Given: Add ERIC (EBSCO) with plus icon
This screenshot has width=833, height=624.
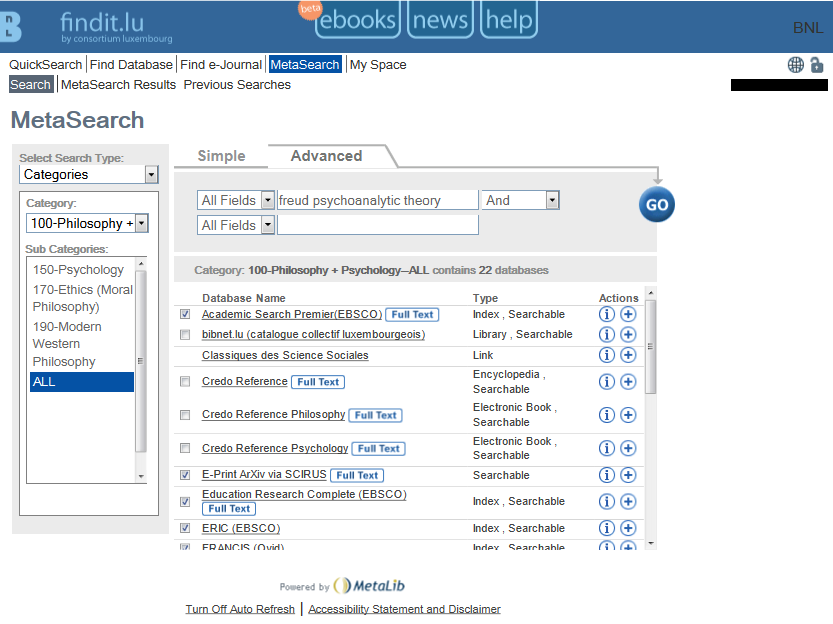Looking at the screenshot, I should 628,528.
